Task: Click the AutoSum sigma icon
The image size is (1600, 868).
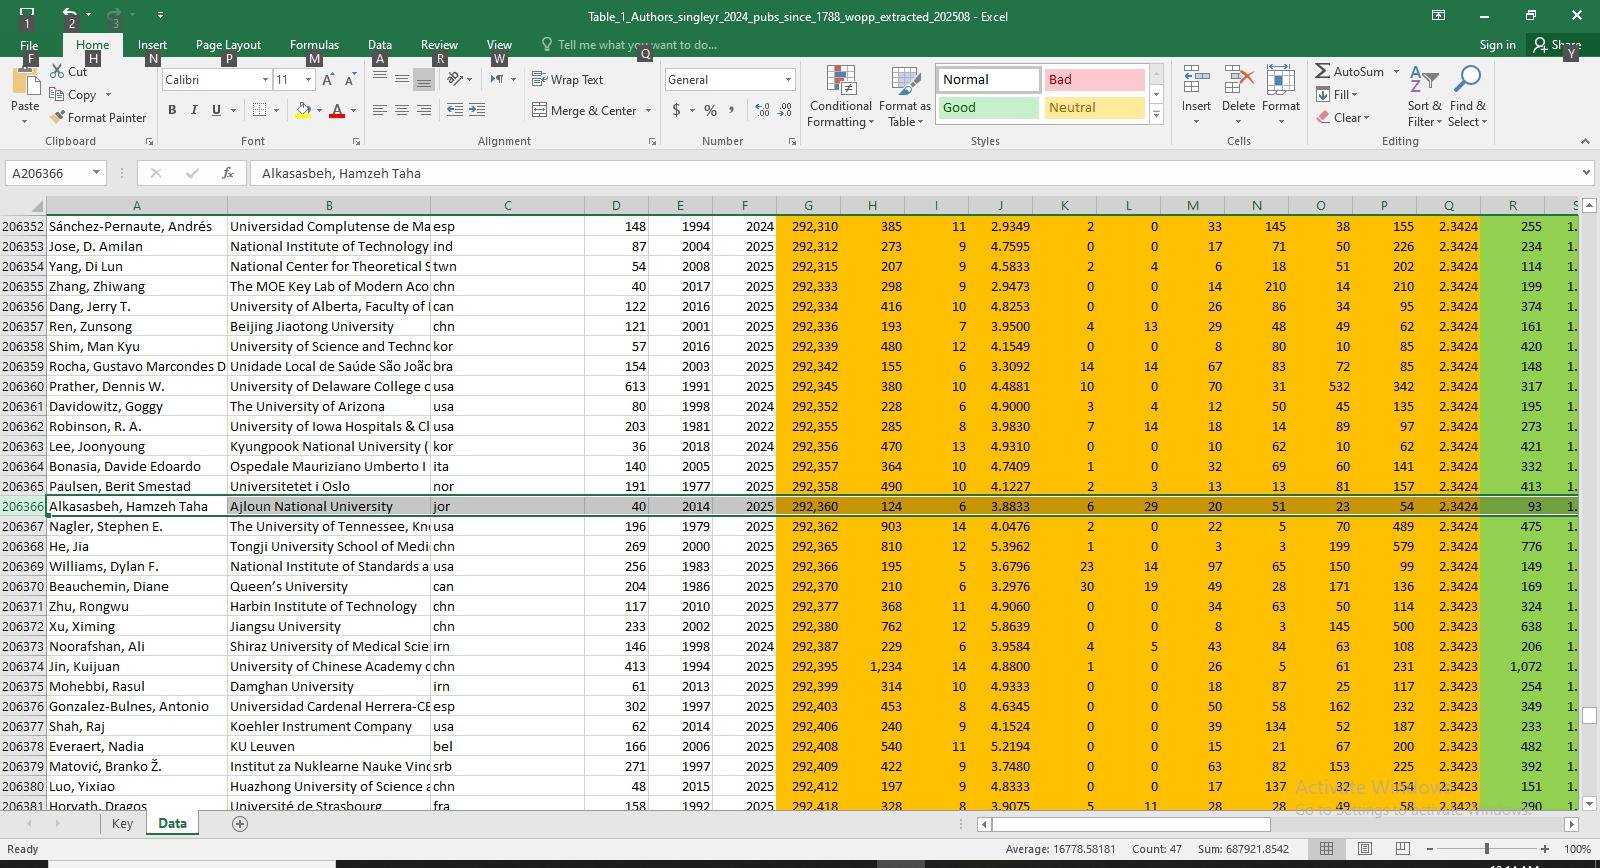Action: pos(1323,71)
